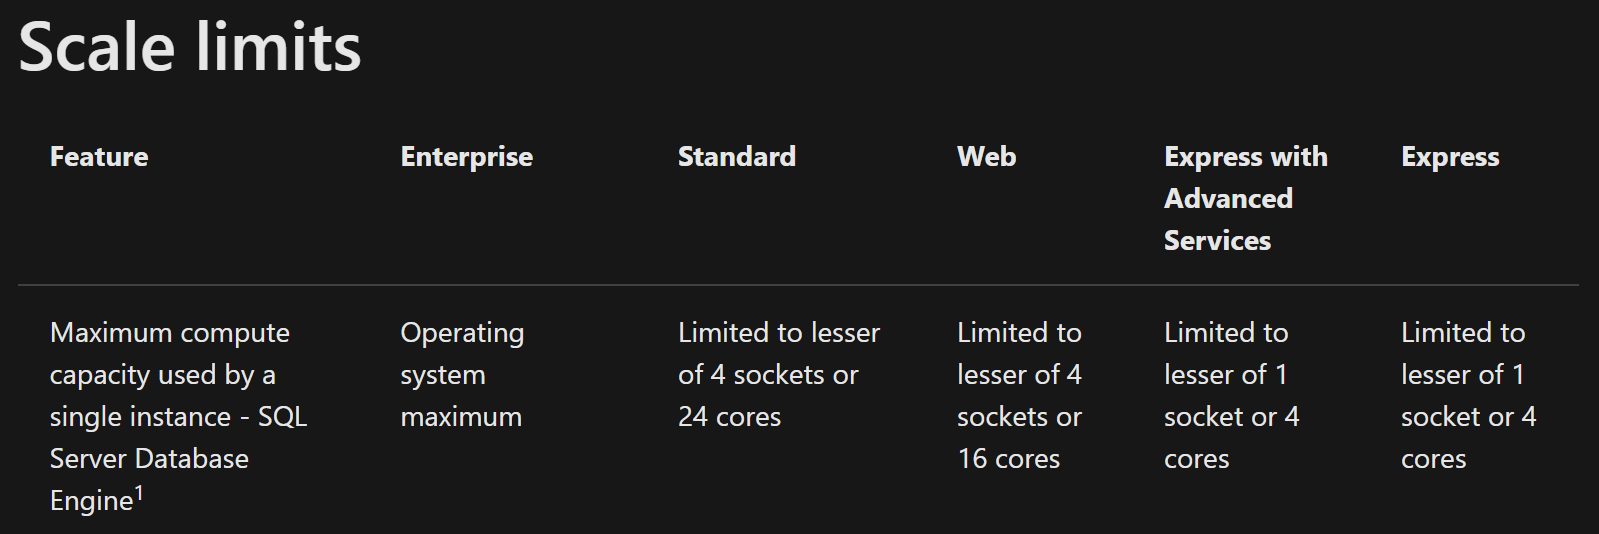Image resolution: width=1599 pixels, height=534 pixels.
Task: Select the rightmost Express edition limit cell
Action: 1467,395
